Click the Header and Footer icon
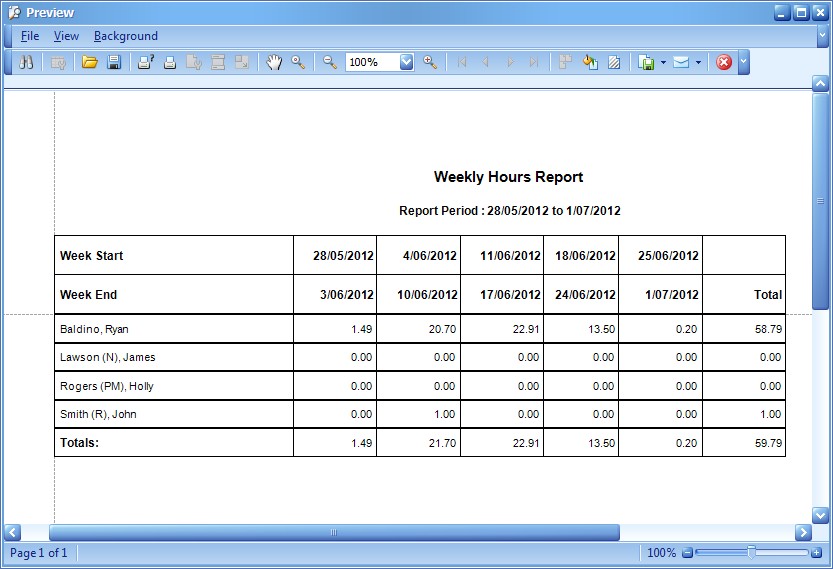 218,62
